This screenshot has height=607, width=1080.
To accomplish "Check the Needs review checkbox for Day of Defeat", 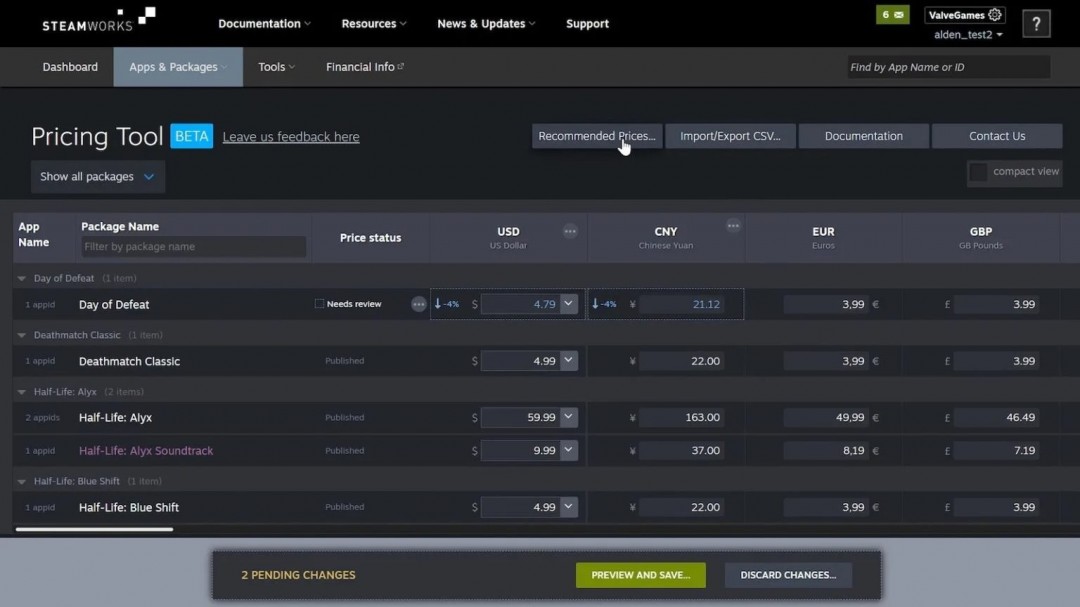I will click(319, 303).
